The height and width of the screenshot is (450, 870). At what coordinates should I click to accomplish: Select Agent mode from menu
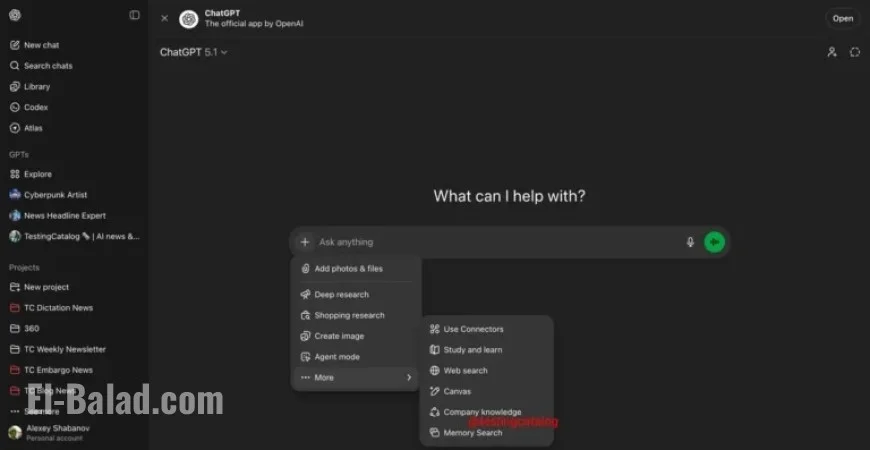(x=355, y=357)
